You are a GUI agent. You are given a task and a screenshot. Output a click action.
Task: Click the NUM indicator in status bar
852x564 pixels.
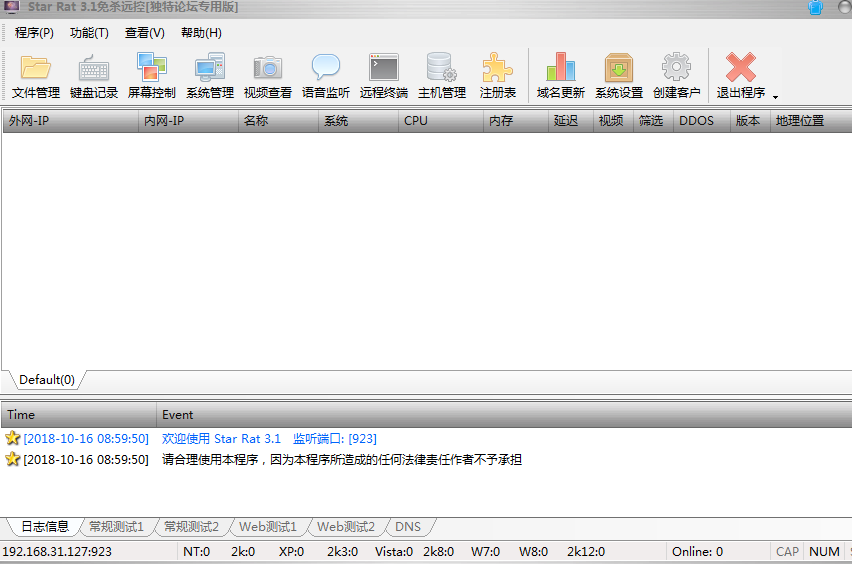pyautogui.click(x=824, y=552)
